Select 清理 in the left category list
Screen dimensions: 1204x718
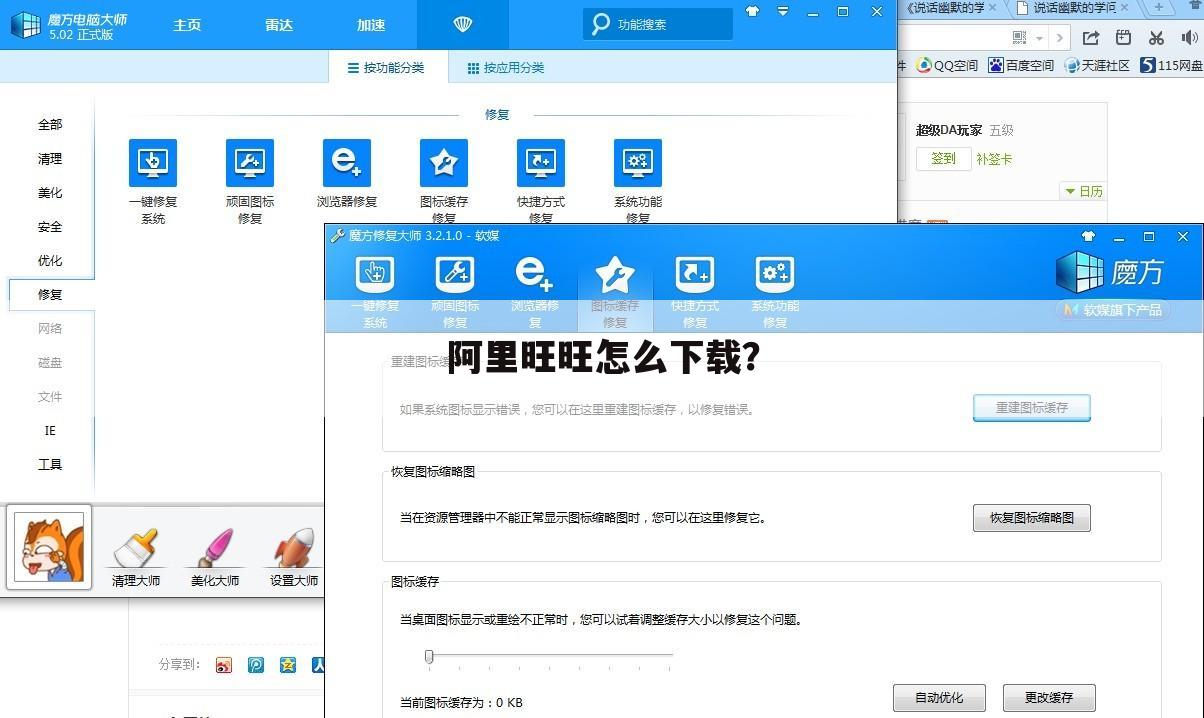pos(50,159)
